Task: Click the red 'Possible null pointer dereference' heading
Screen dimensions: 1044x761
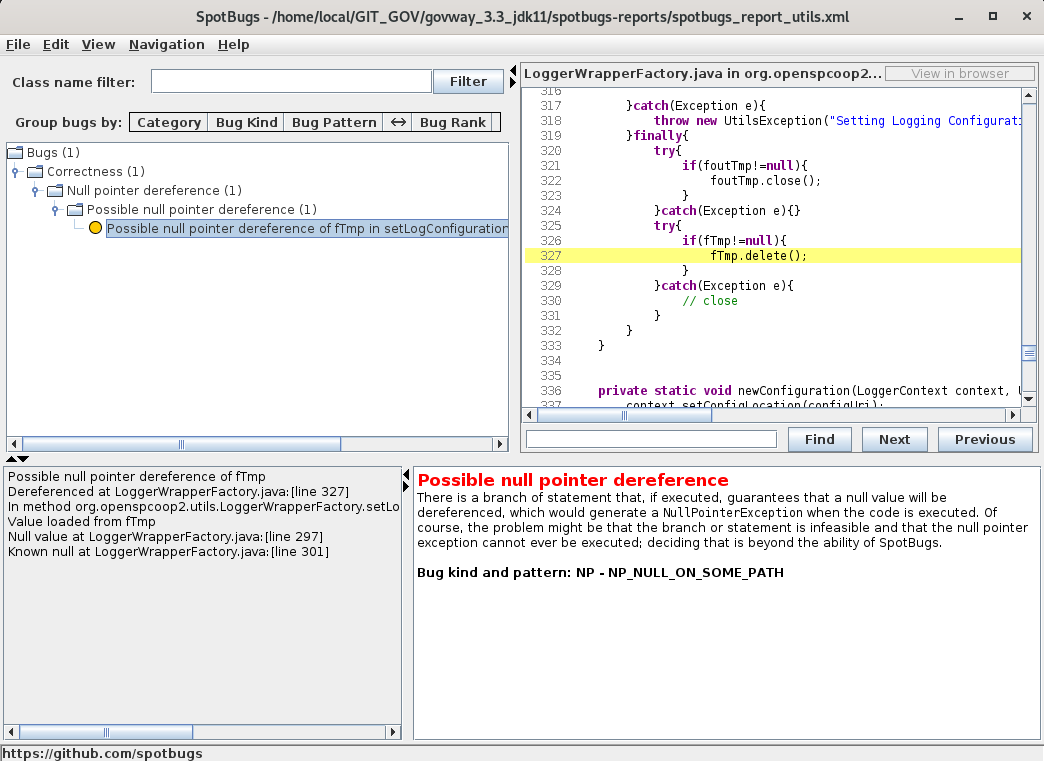Action: [x=573, y=480]
